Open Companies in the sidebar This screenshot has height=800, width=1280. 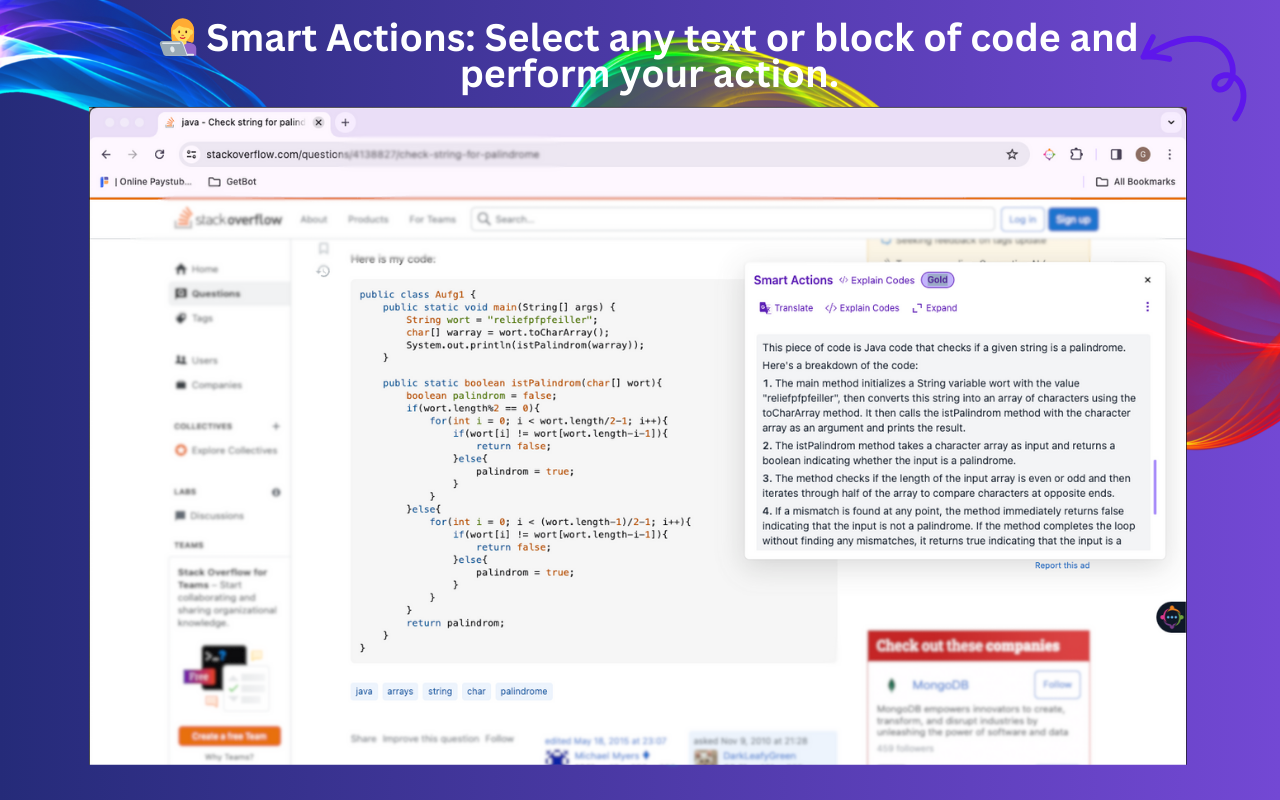209,385
